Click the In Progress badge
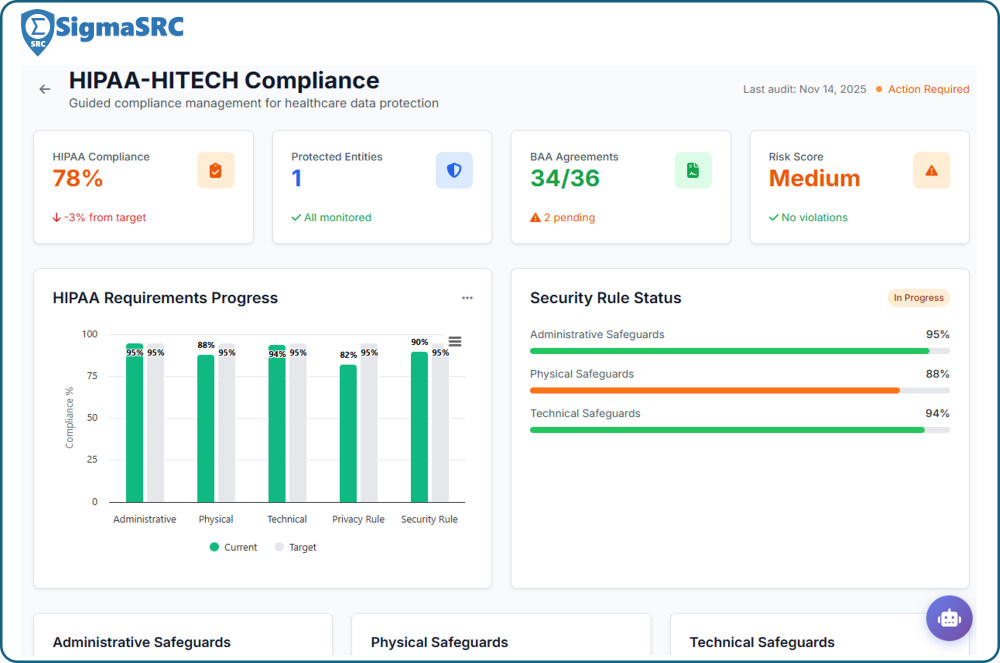 point(918,298)
